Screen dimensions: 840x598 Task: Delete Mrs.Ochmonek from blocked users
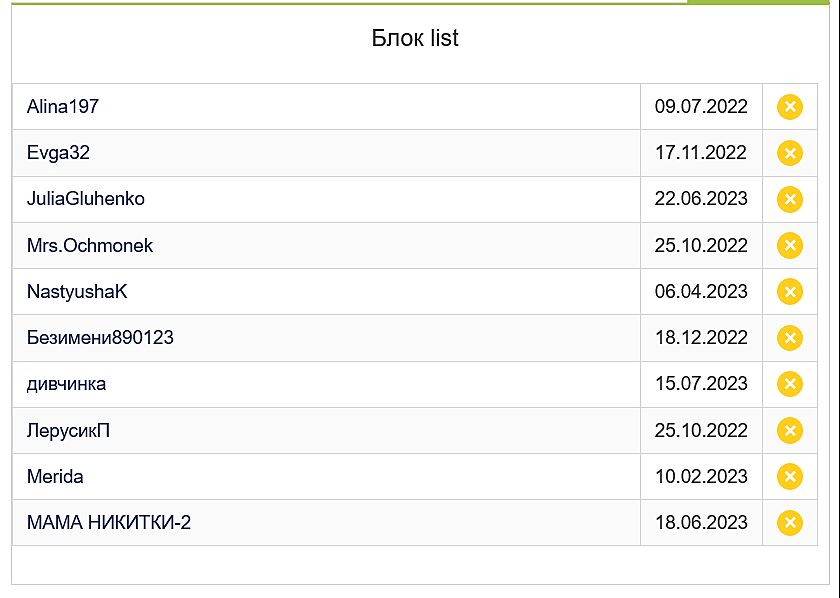click(x=790, y=245)
